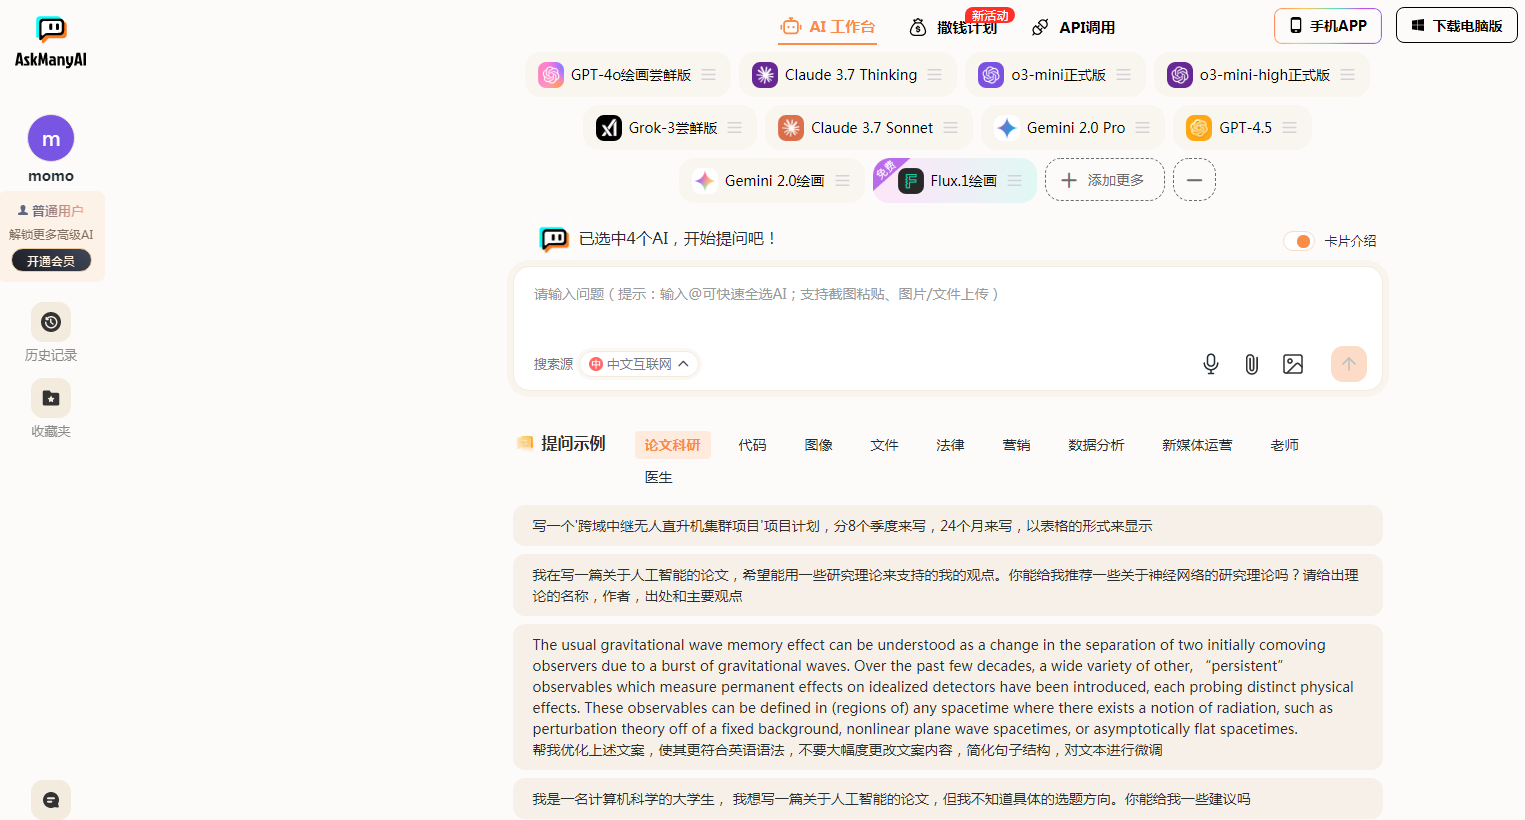The image size is (1525, 820).
Task: Click the 添加更多 add model button
Action: (x=1104, y=180)
